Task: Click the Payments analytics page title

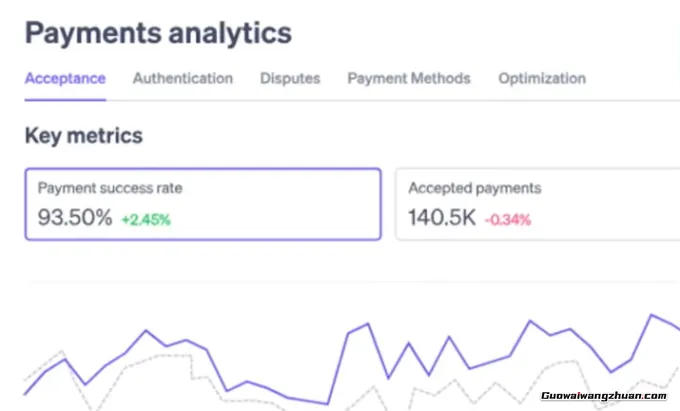Action: [158, 32]
